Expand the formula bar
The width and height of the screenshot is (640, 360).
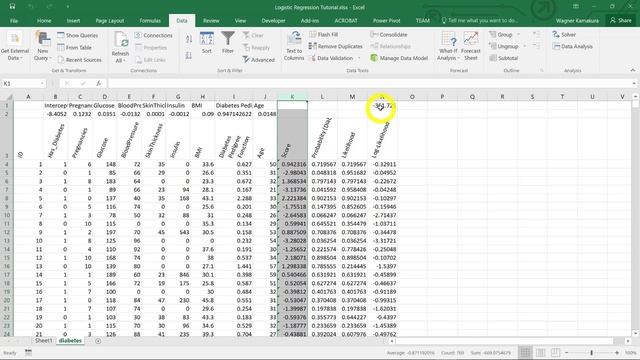[634, 83]
